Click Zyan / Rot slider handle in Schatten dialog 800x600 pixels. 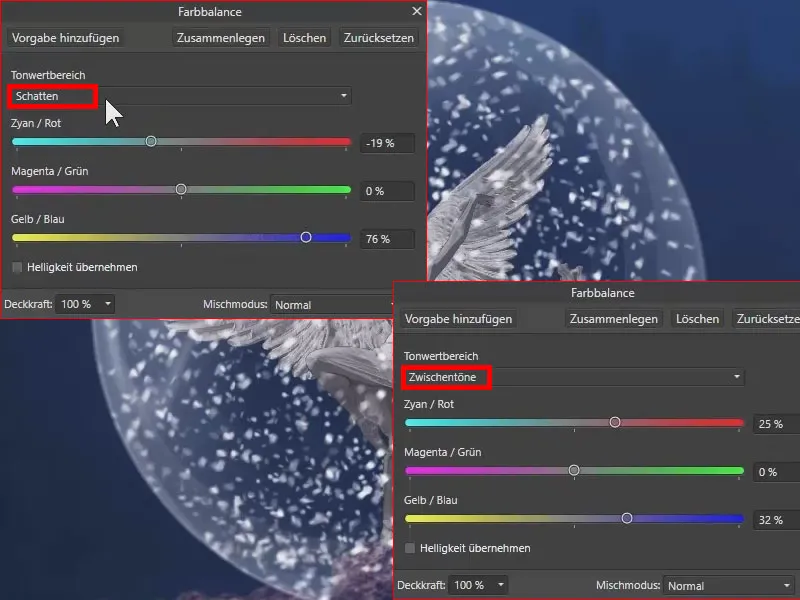coord(151,141)
